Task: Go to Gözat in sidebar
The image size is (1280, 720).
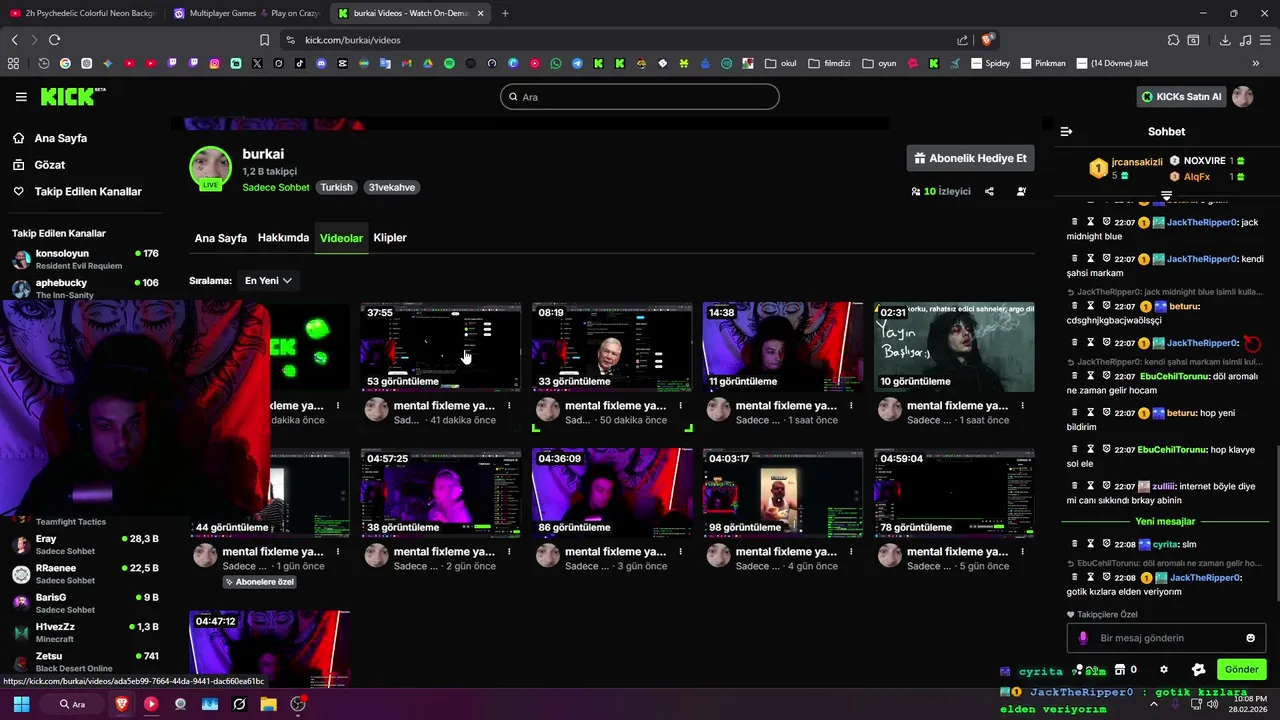Action: (x=50, y=165)
